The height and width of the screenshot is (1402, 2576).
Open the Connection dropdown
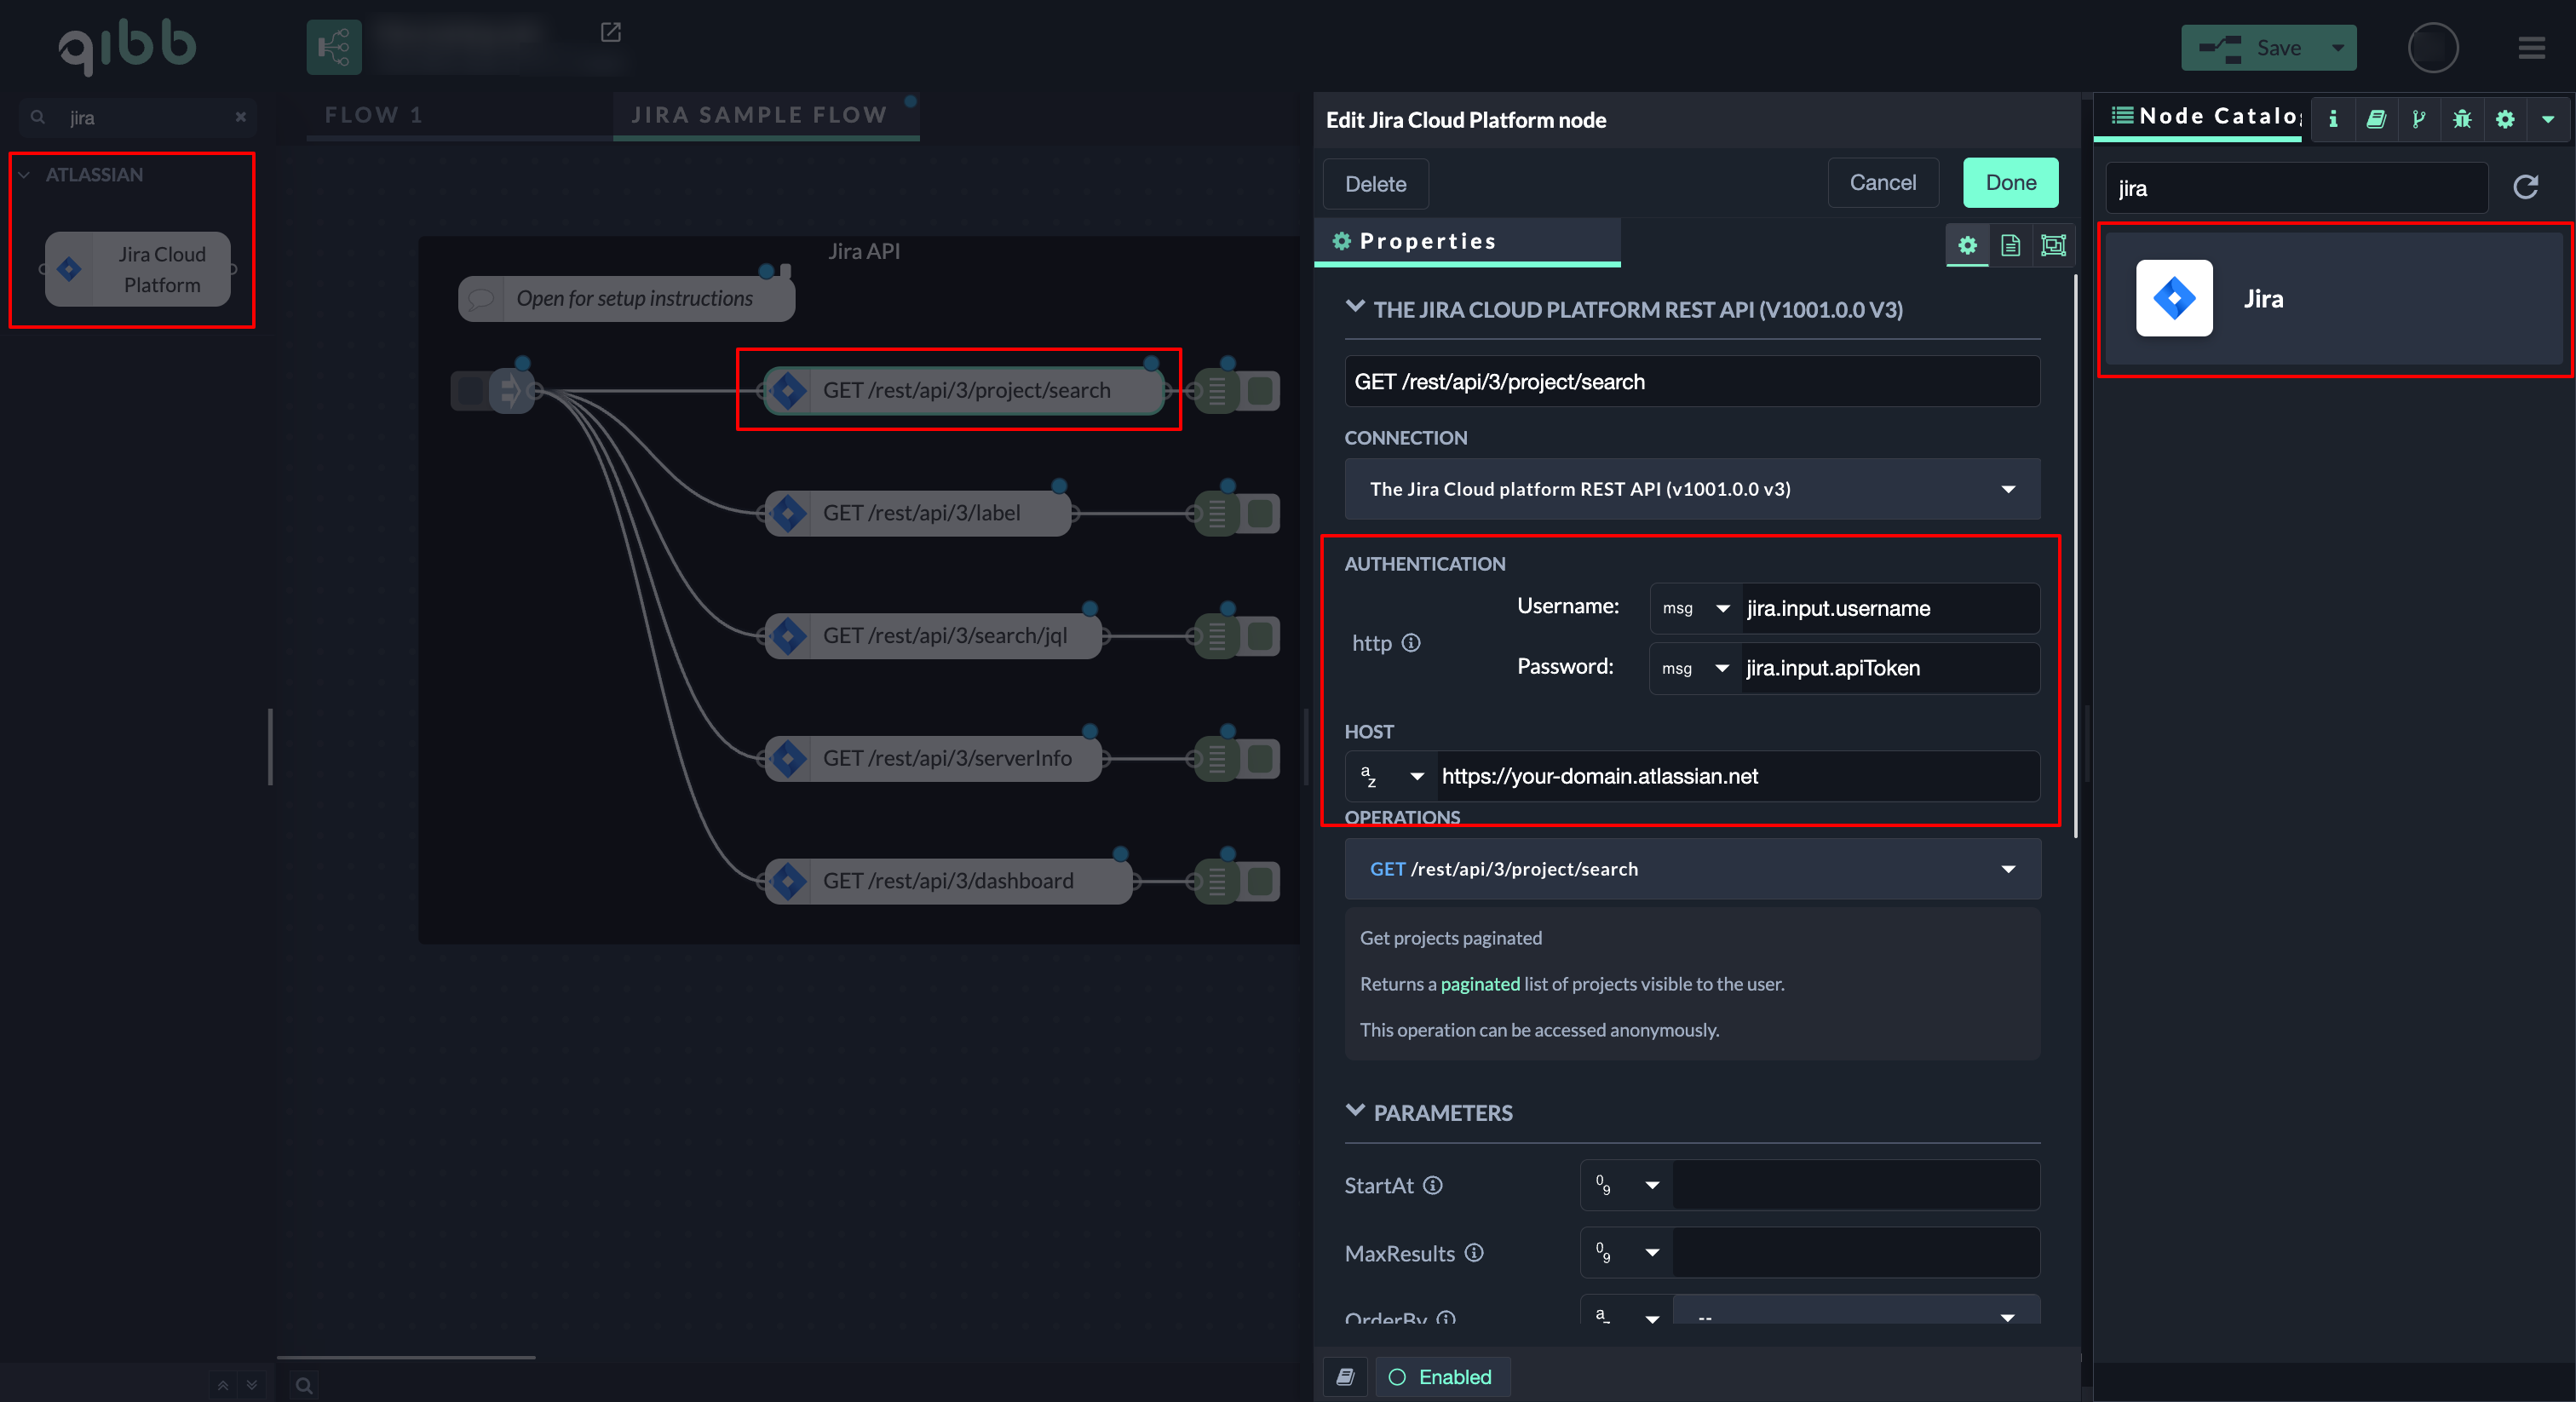[x=1691, y=489]
